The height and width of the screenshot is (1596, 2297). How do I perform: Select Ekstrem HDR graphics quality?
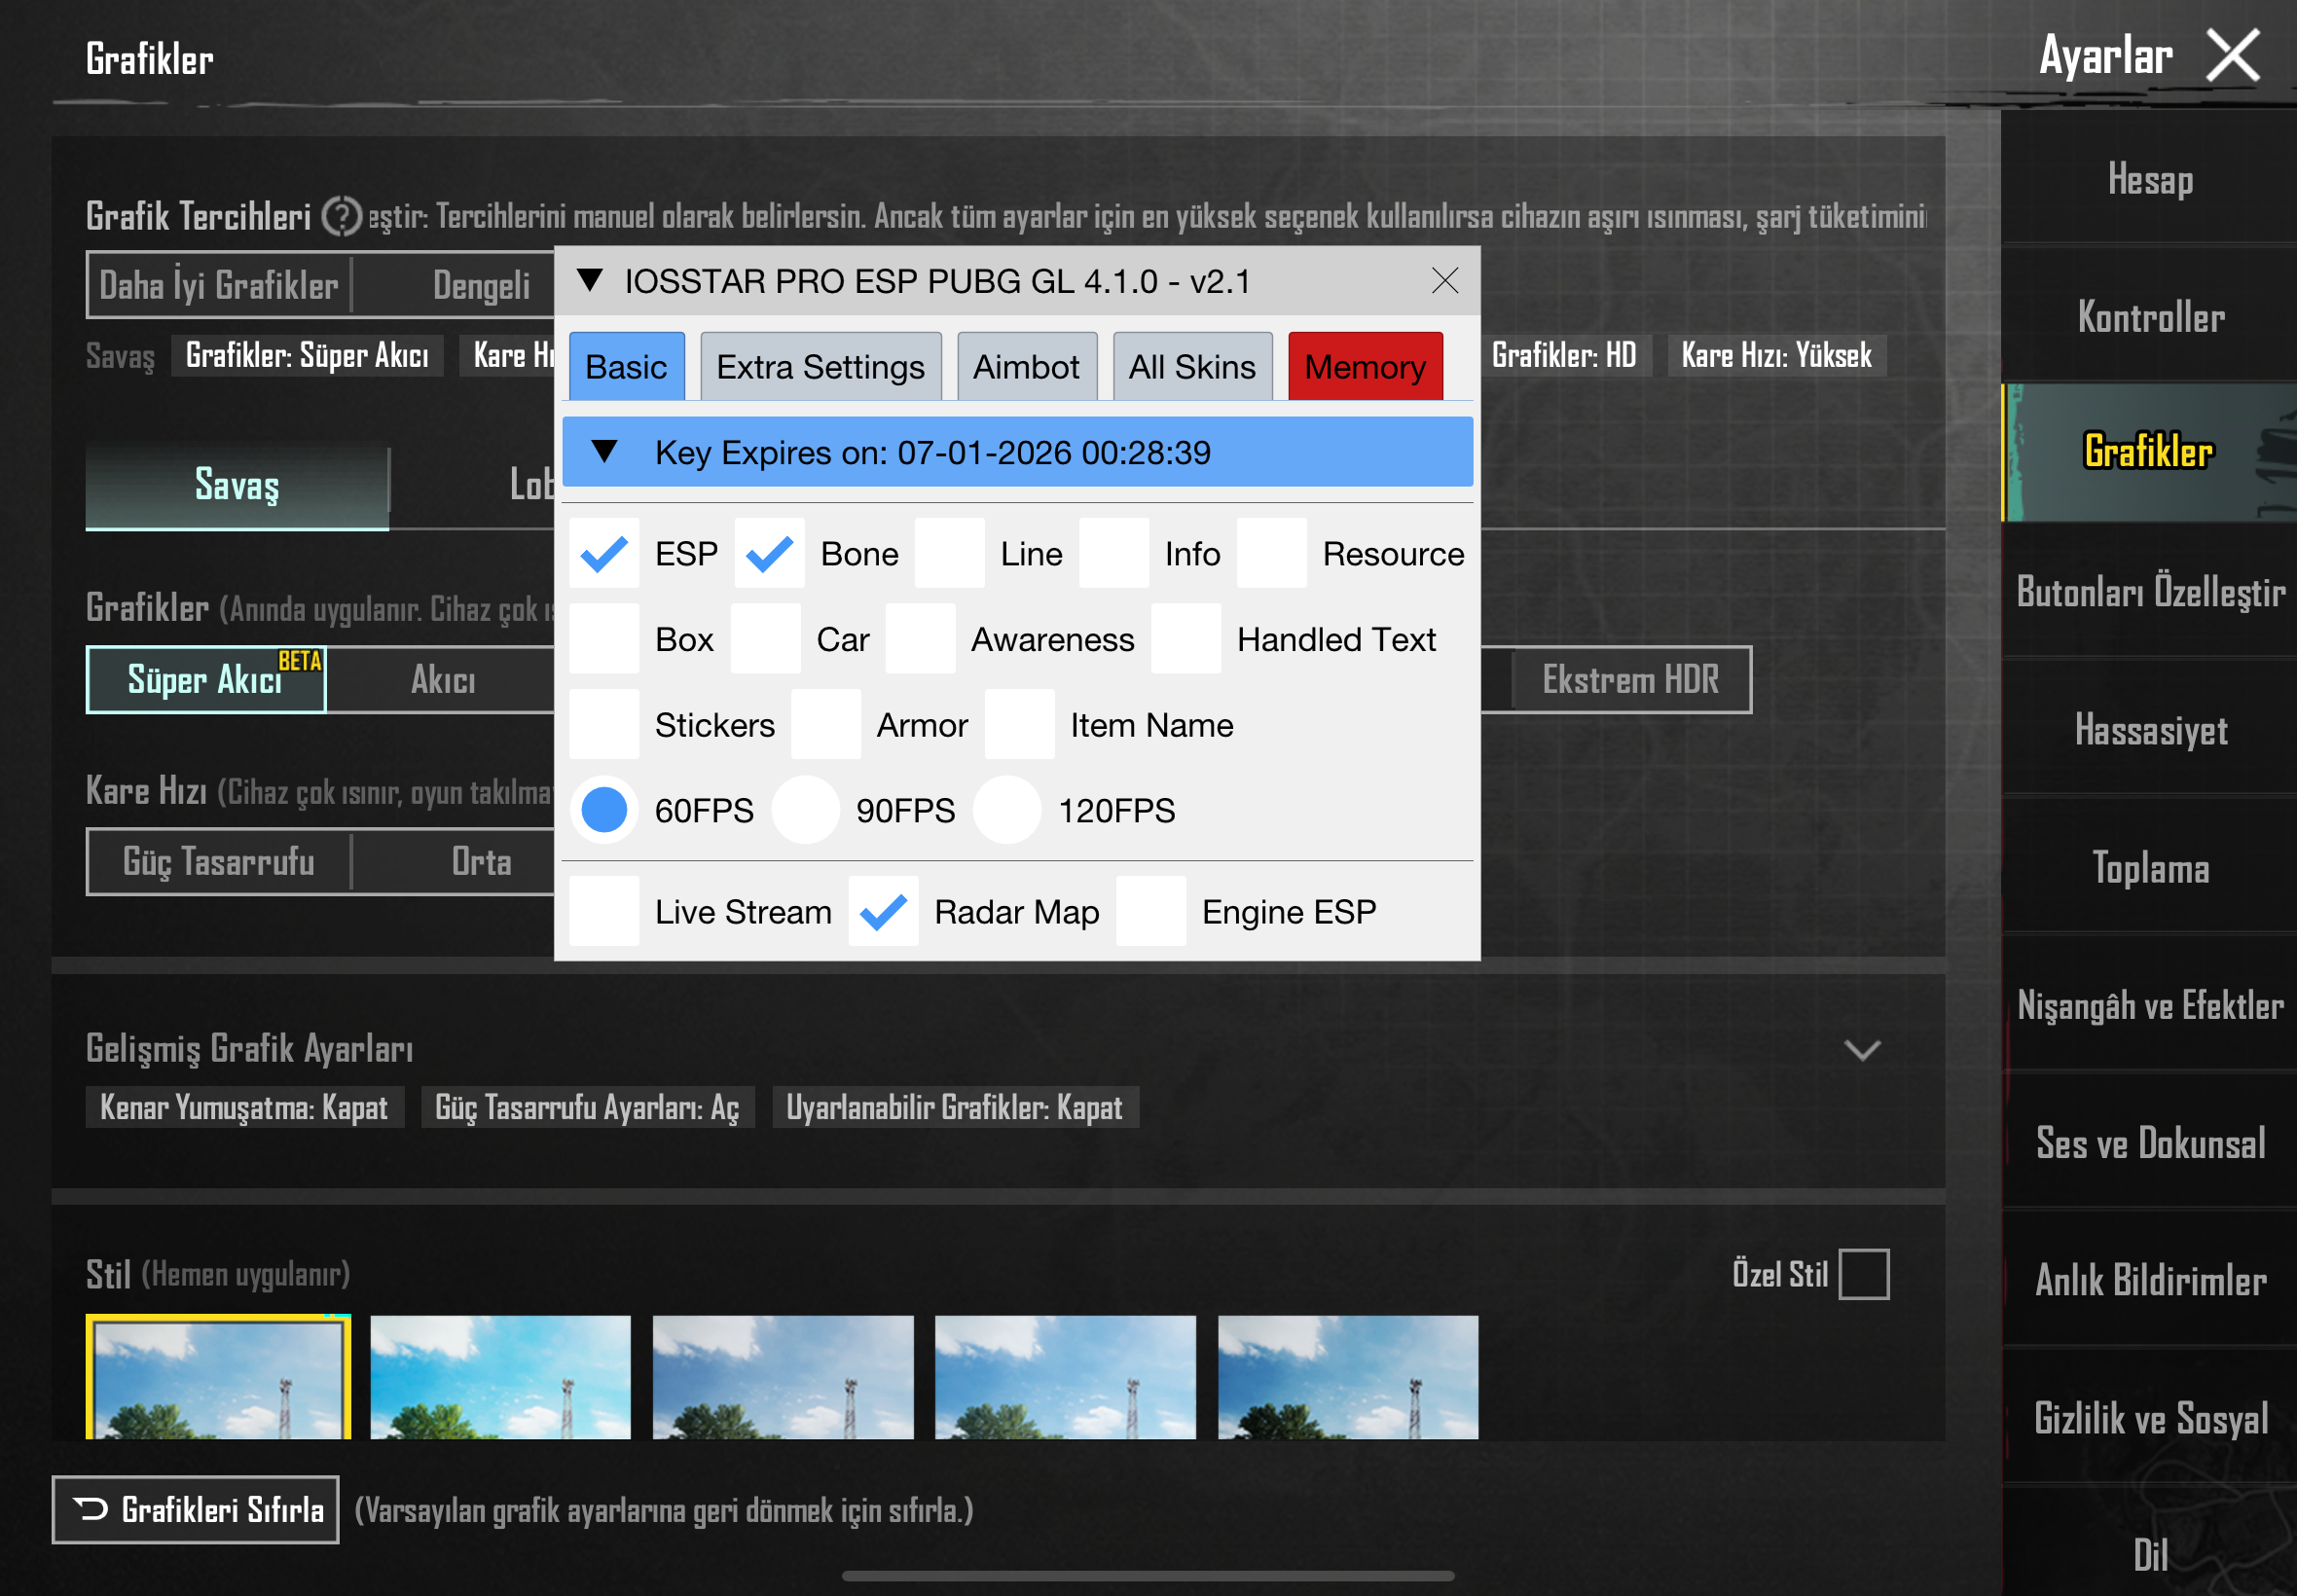1630,680
